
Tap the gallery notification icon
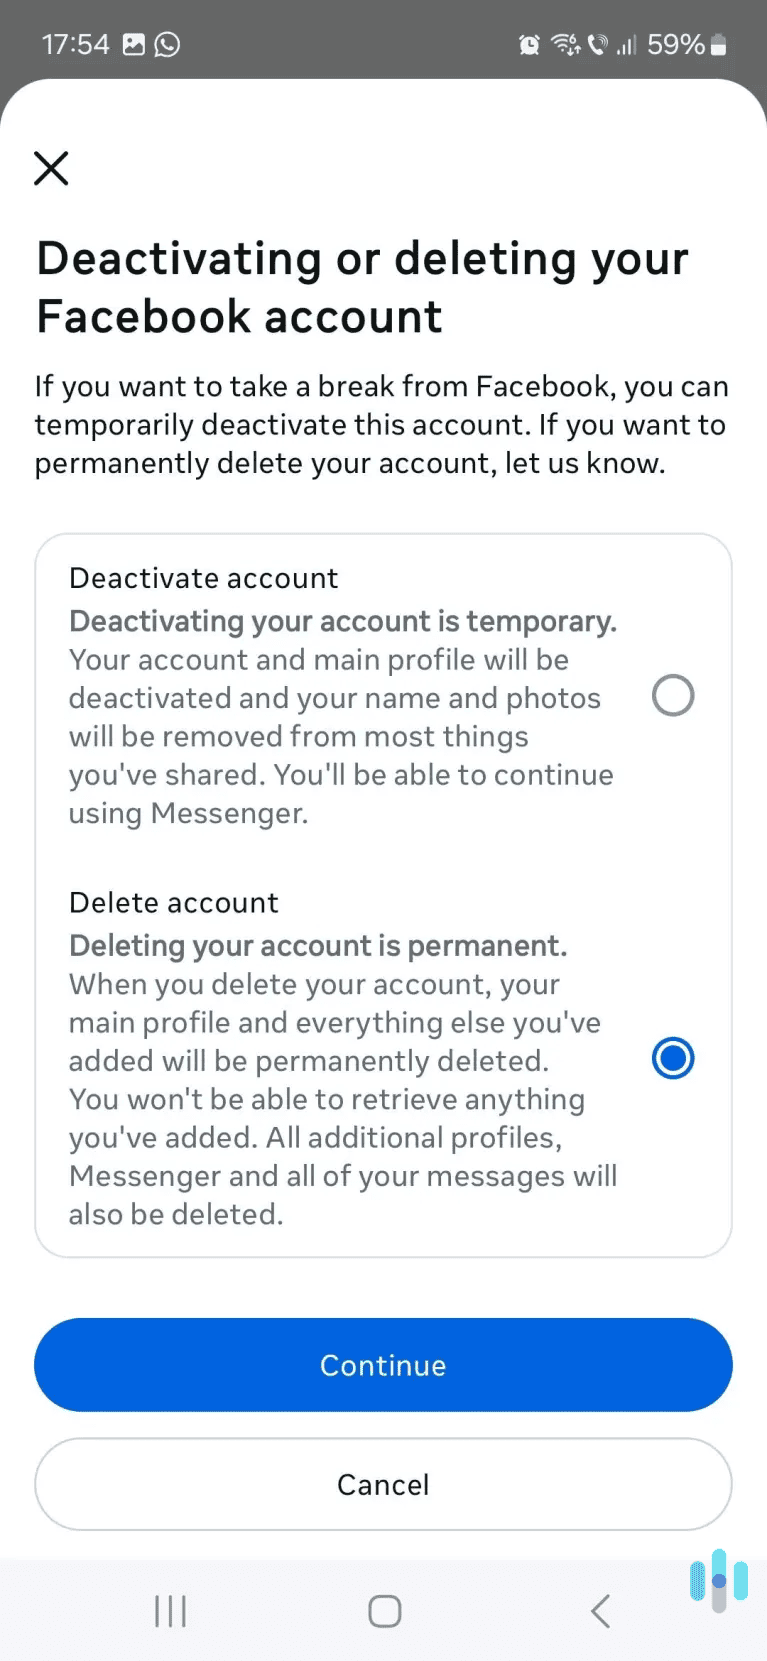[133, 44]
